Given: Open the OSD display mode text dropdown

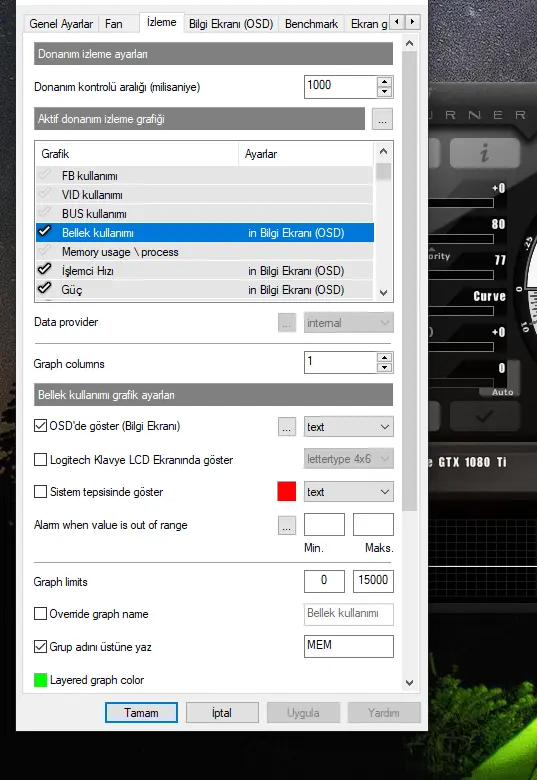Looking at the screenshot, I should click(x=349, y=427).
